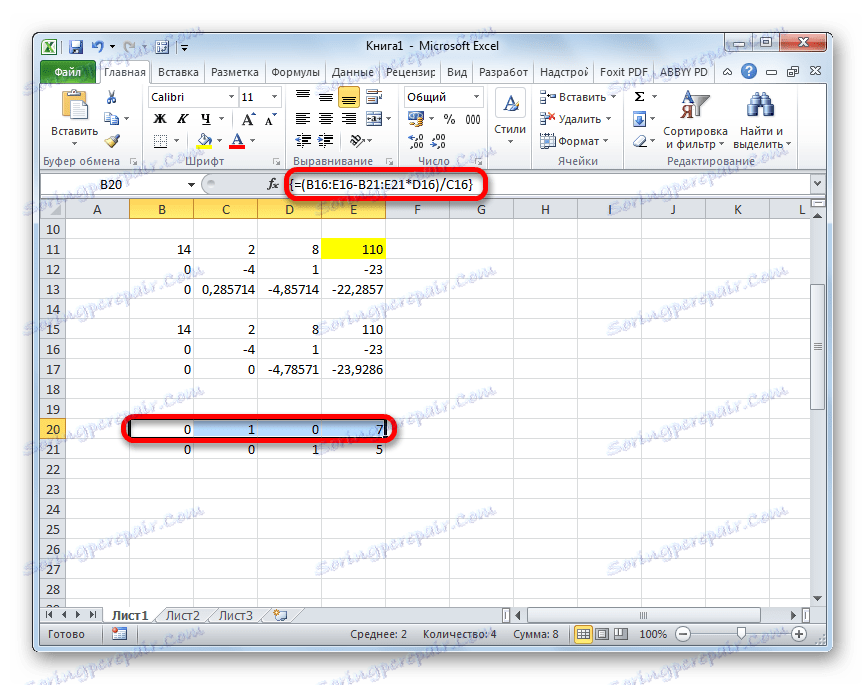Switch to Page Break Preview
This screenshot has width=866, height=685.
[x=621, y=634]
